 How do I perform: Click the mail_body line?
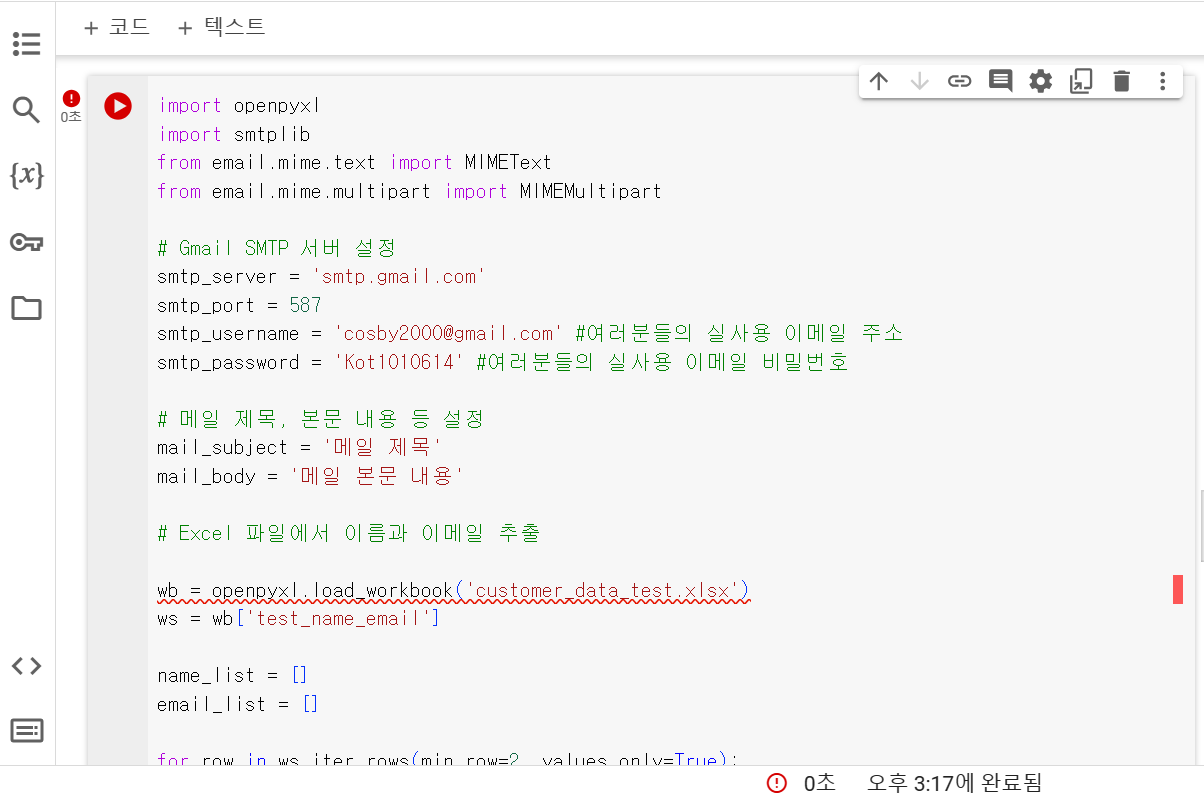pos(310,476)
